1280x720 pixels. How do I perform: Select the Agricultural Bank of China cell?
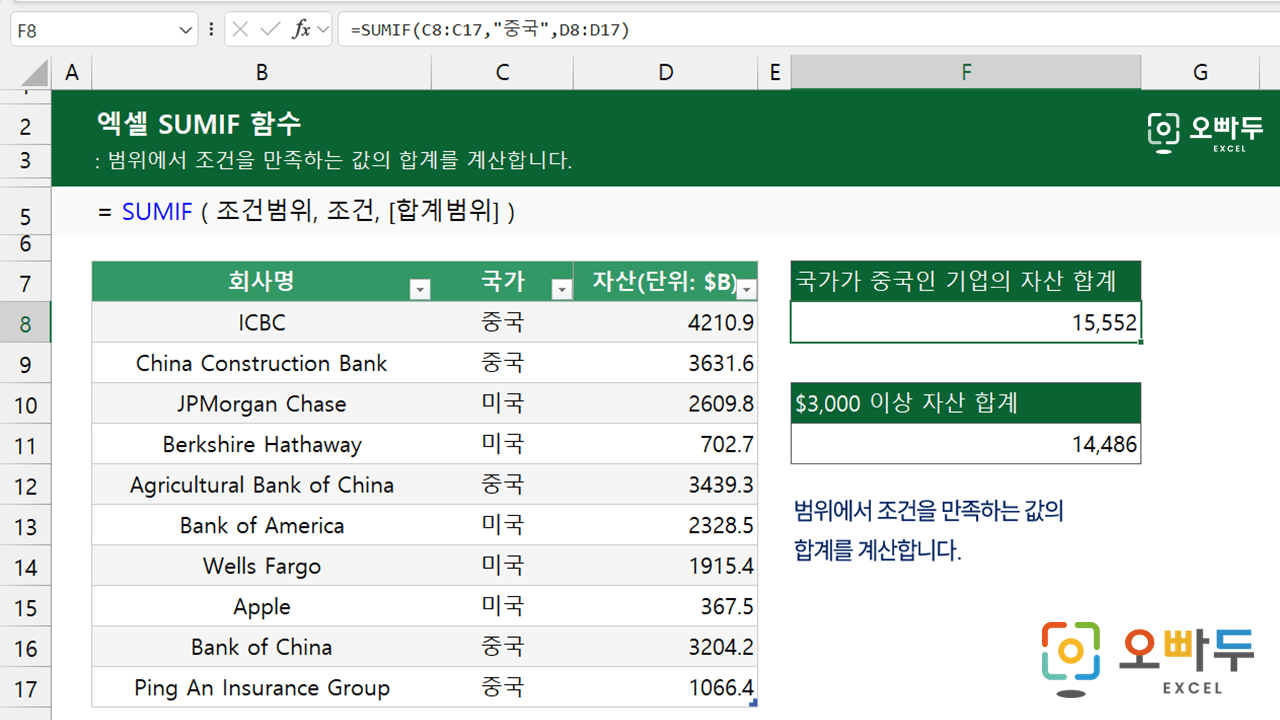coord(261,485)
